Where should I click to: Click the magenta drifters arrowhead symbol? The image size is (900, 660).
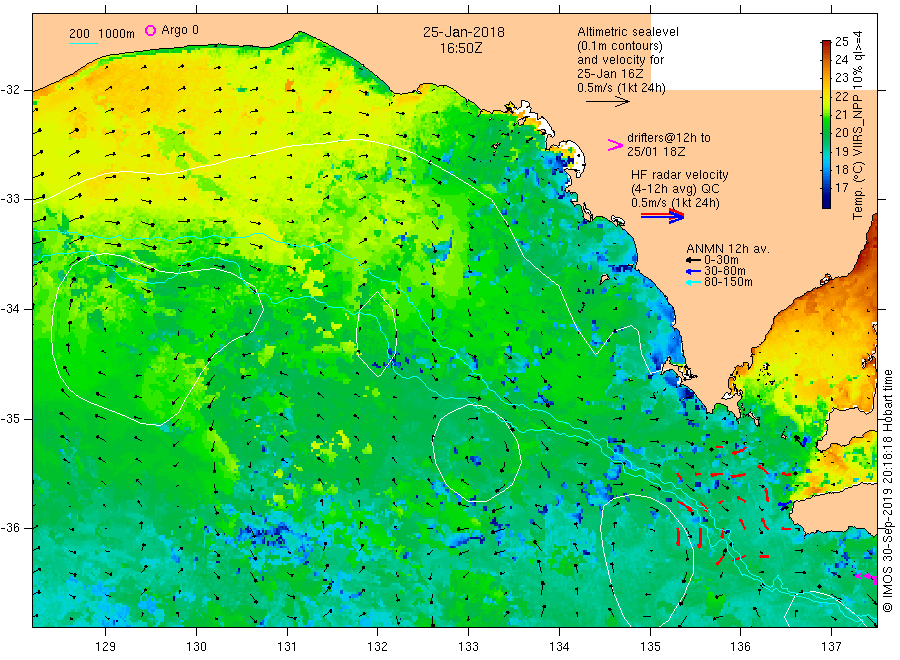click(x=615, y=145)
